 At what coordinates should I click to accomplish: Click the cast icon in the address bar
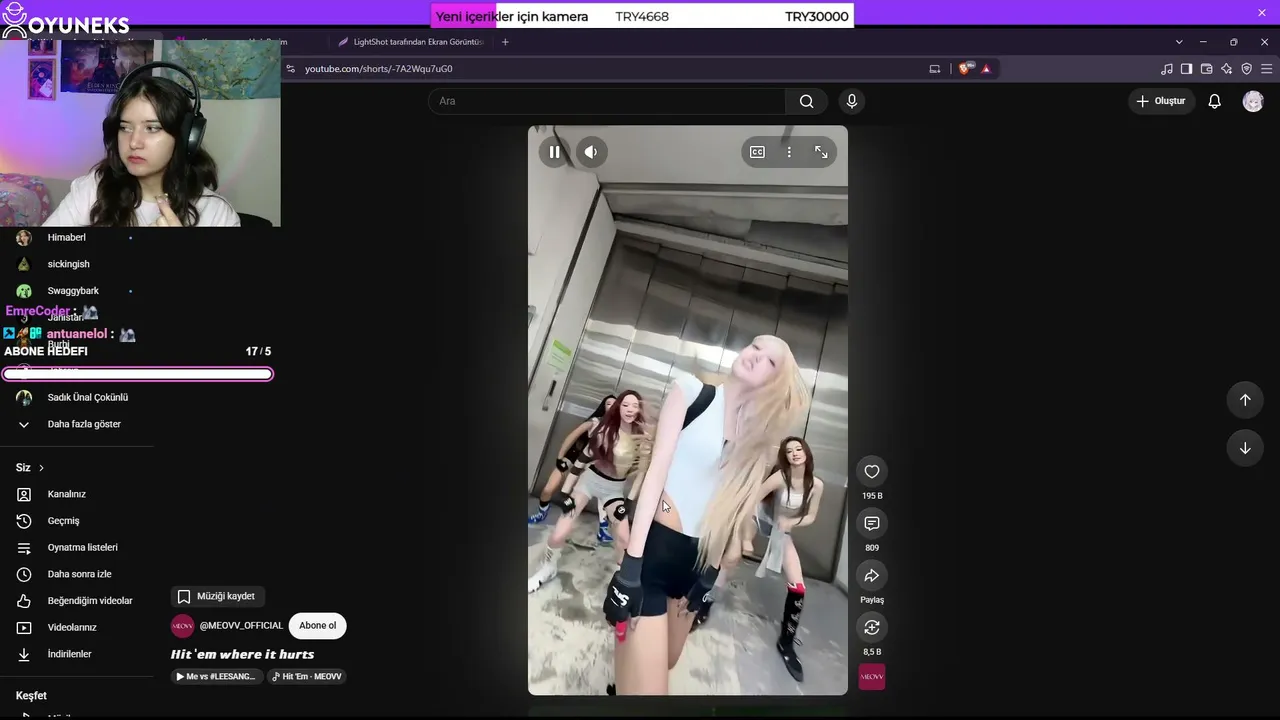tap(935, 69)
